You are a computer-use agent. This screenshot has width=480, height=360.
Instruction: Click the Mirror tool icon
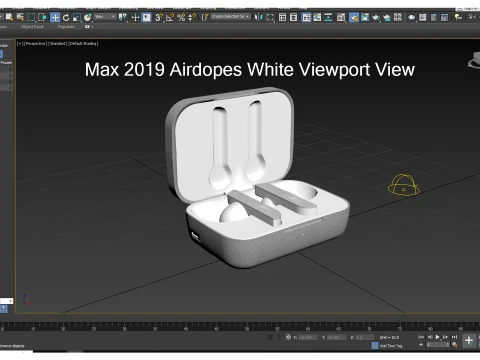coord(258,17)
